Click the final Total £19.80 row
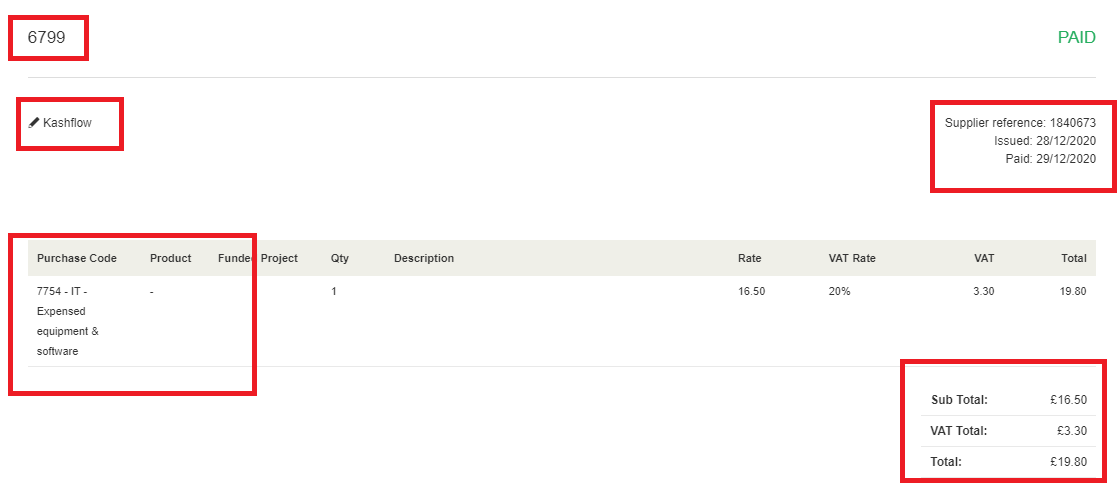The width and height of the screenshot is (1119, 491). [1009, 462]
